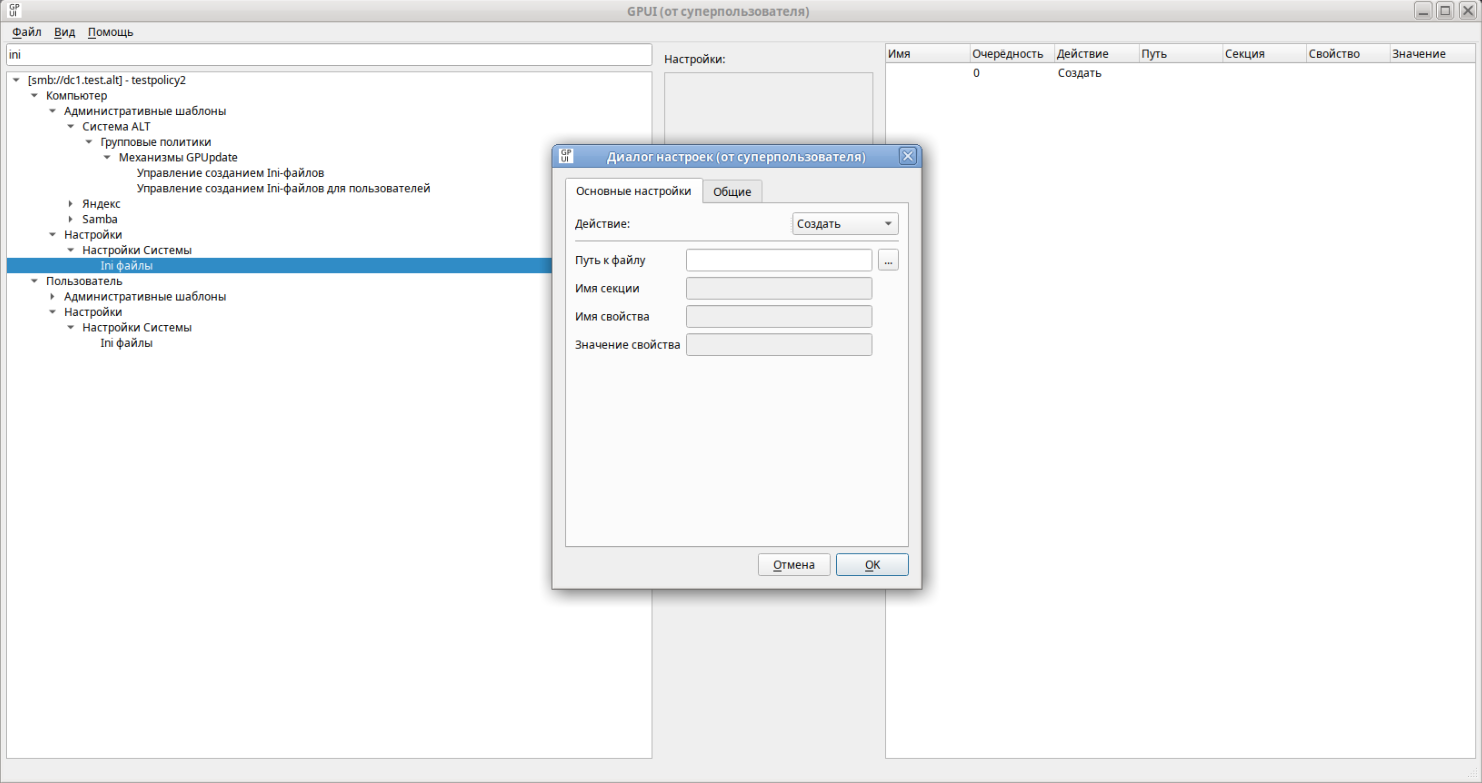Open the Файл menu
The image size is (1482, 783).
click(27, 32)
